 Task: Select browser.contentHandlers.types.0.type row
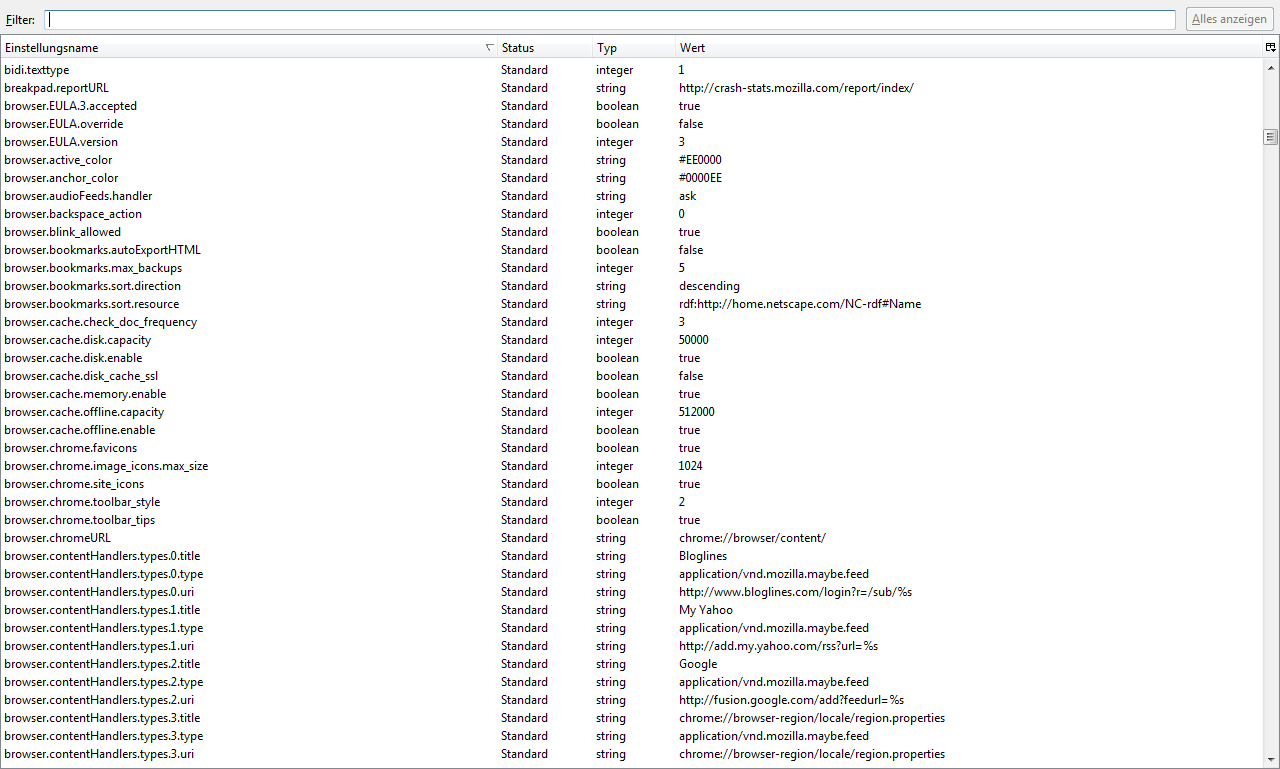pyautogui.click(x=632, y=574)
